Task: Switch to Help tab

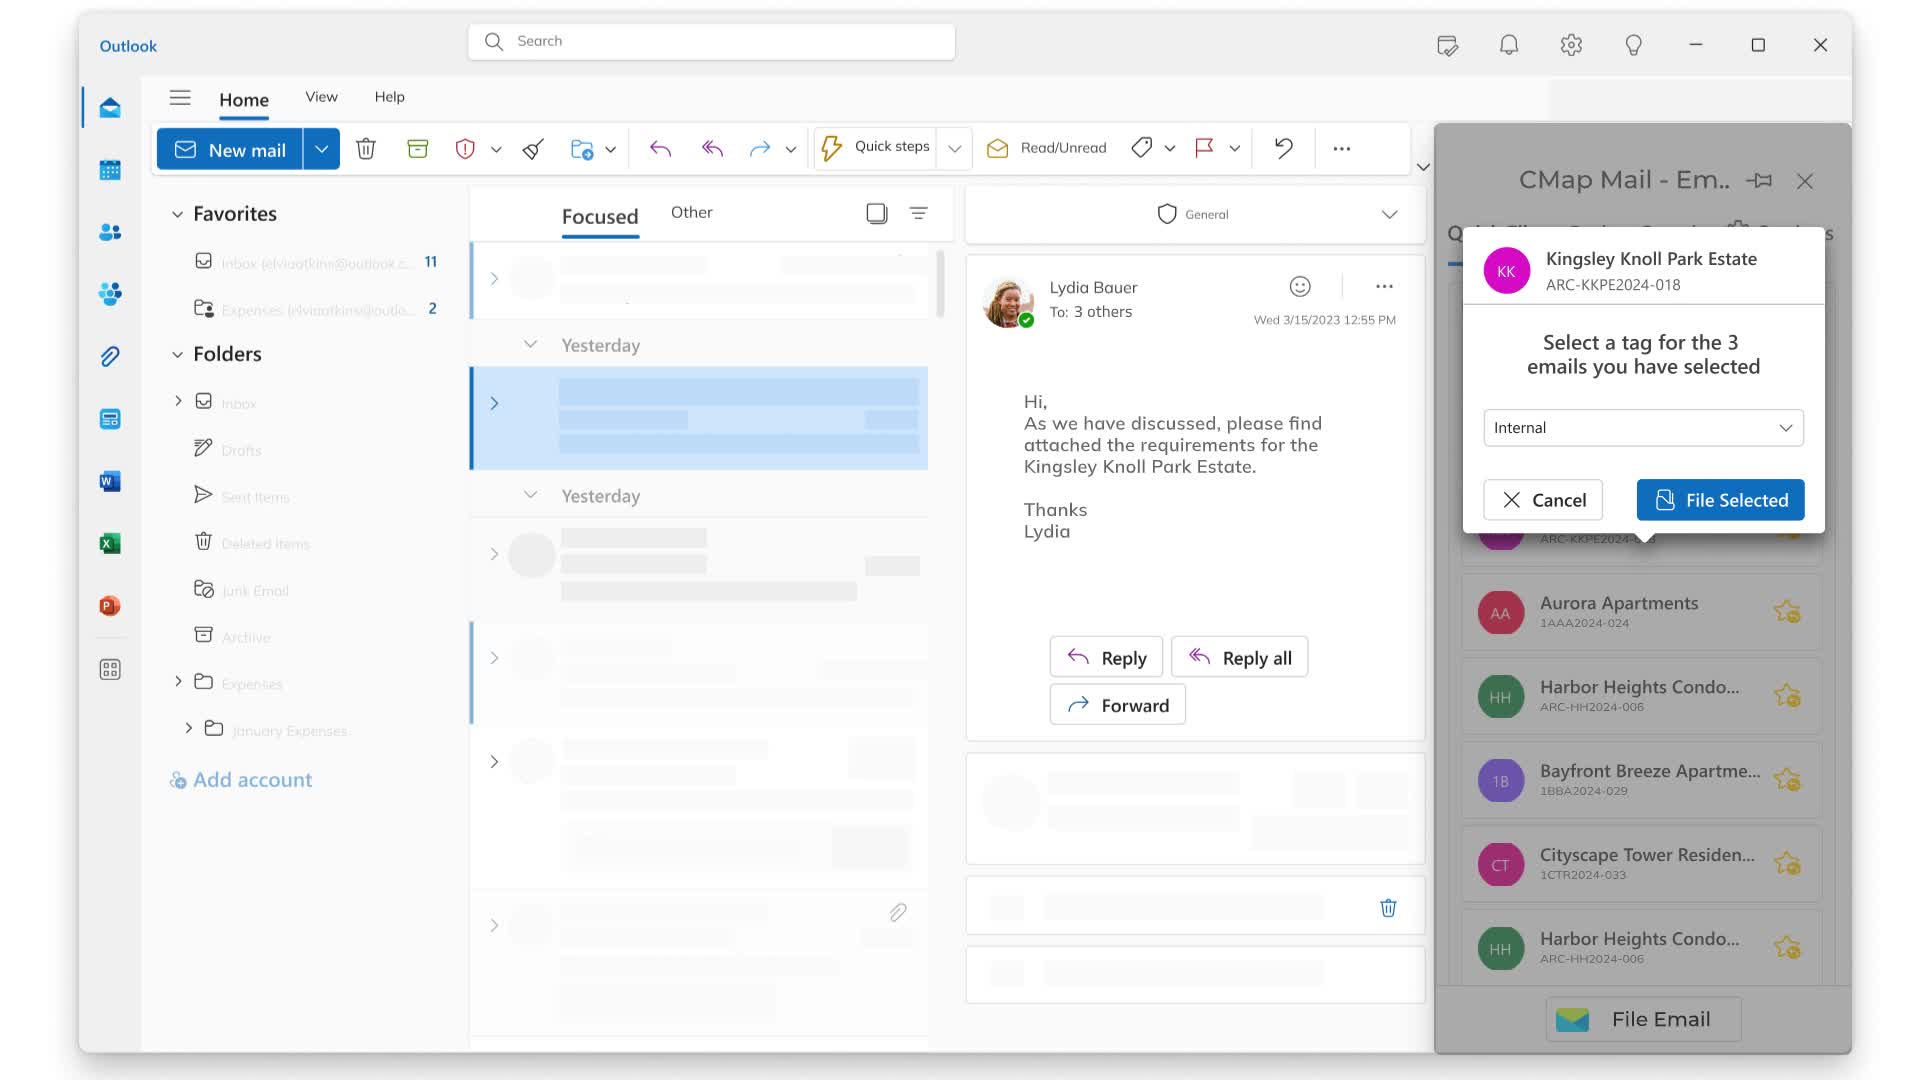Action: click(x=389, y=97)
